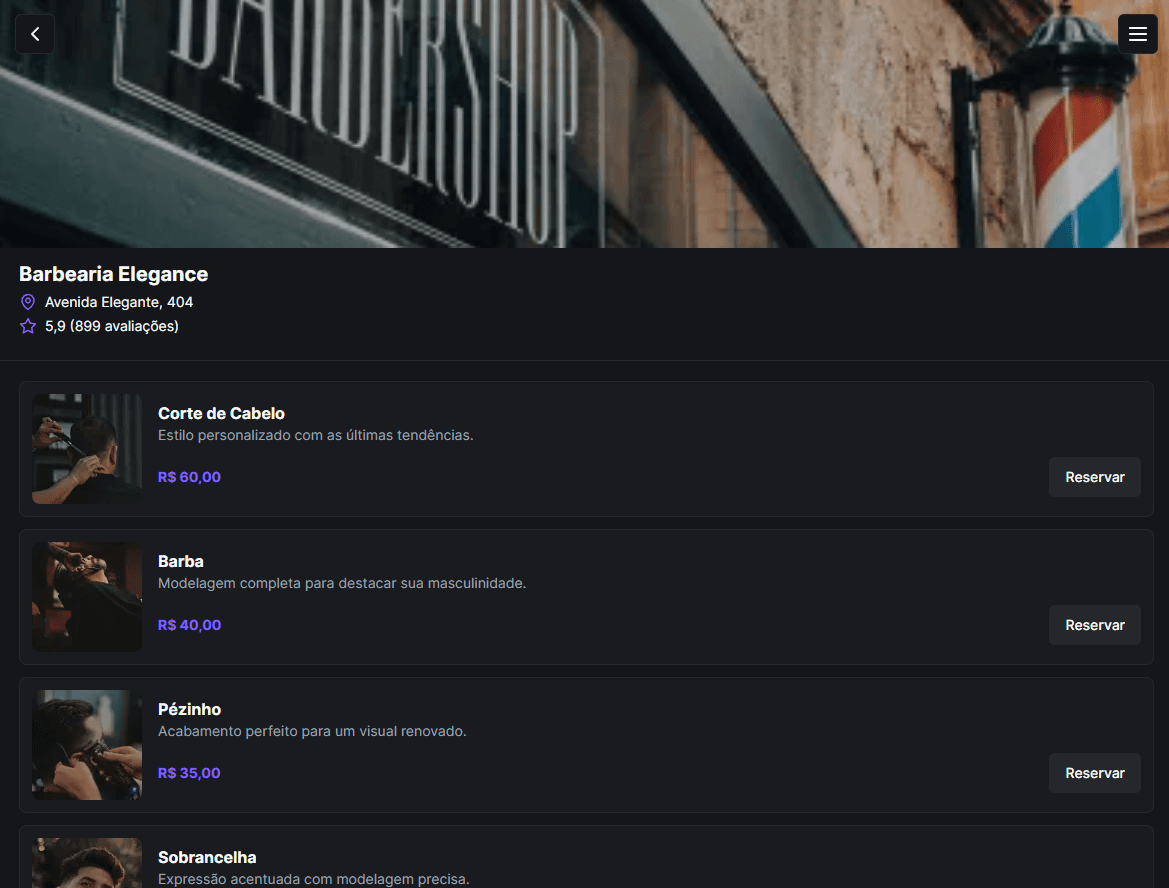Select the Barba service title
The image size is (1169, 888).
(x=180, y=561)
